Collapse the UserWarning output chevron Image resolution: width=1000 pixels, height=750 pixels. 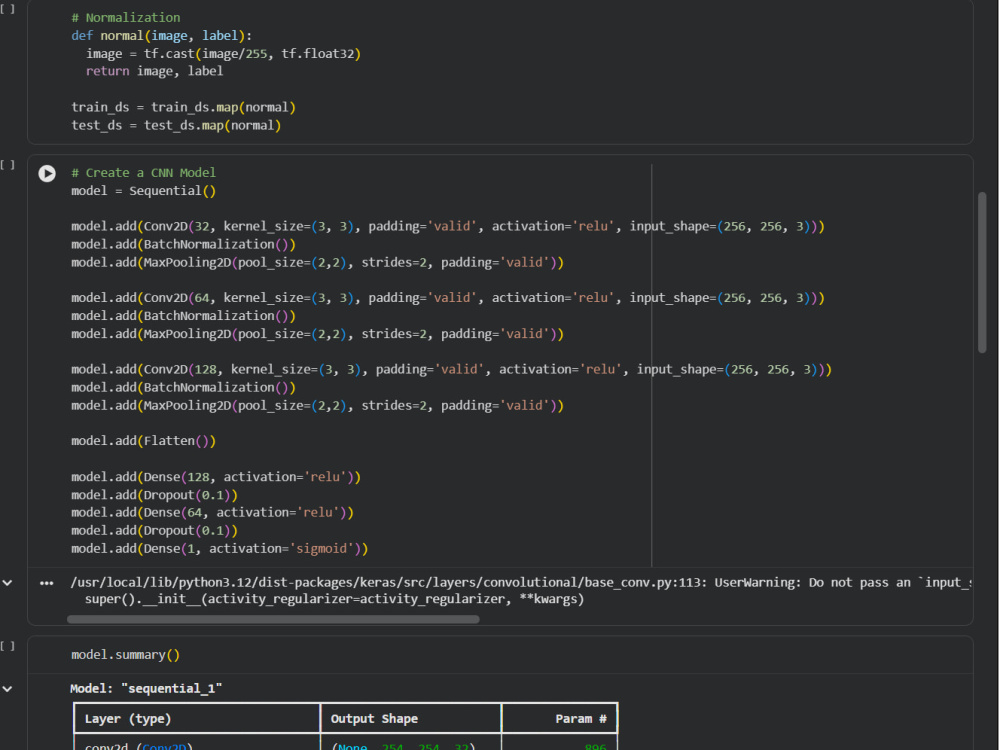click(x=8, y=583)
